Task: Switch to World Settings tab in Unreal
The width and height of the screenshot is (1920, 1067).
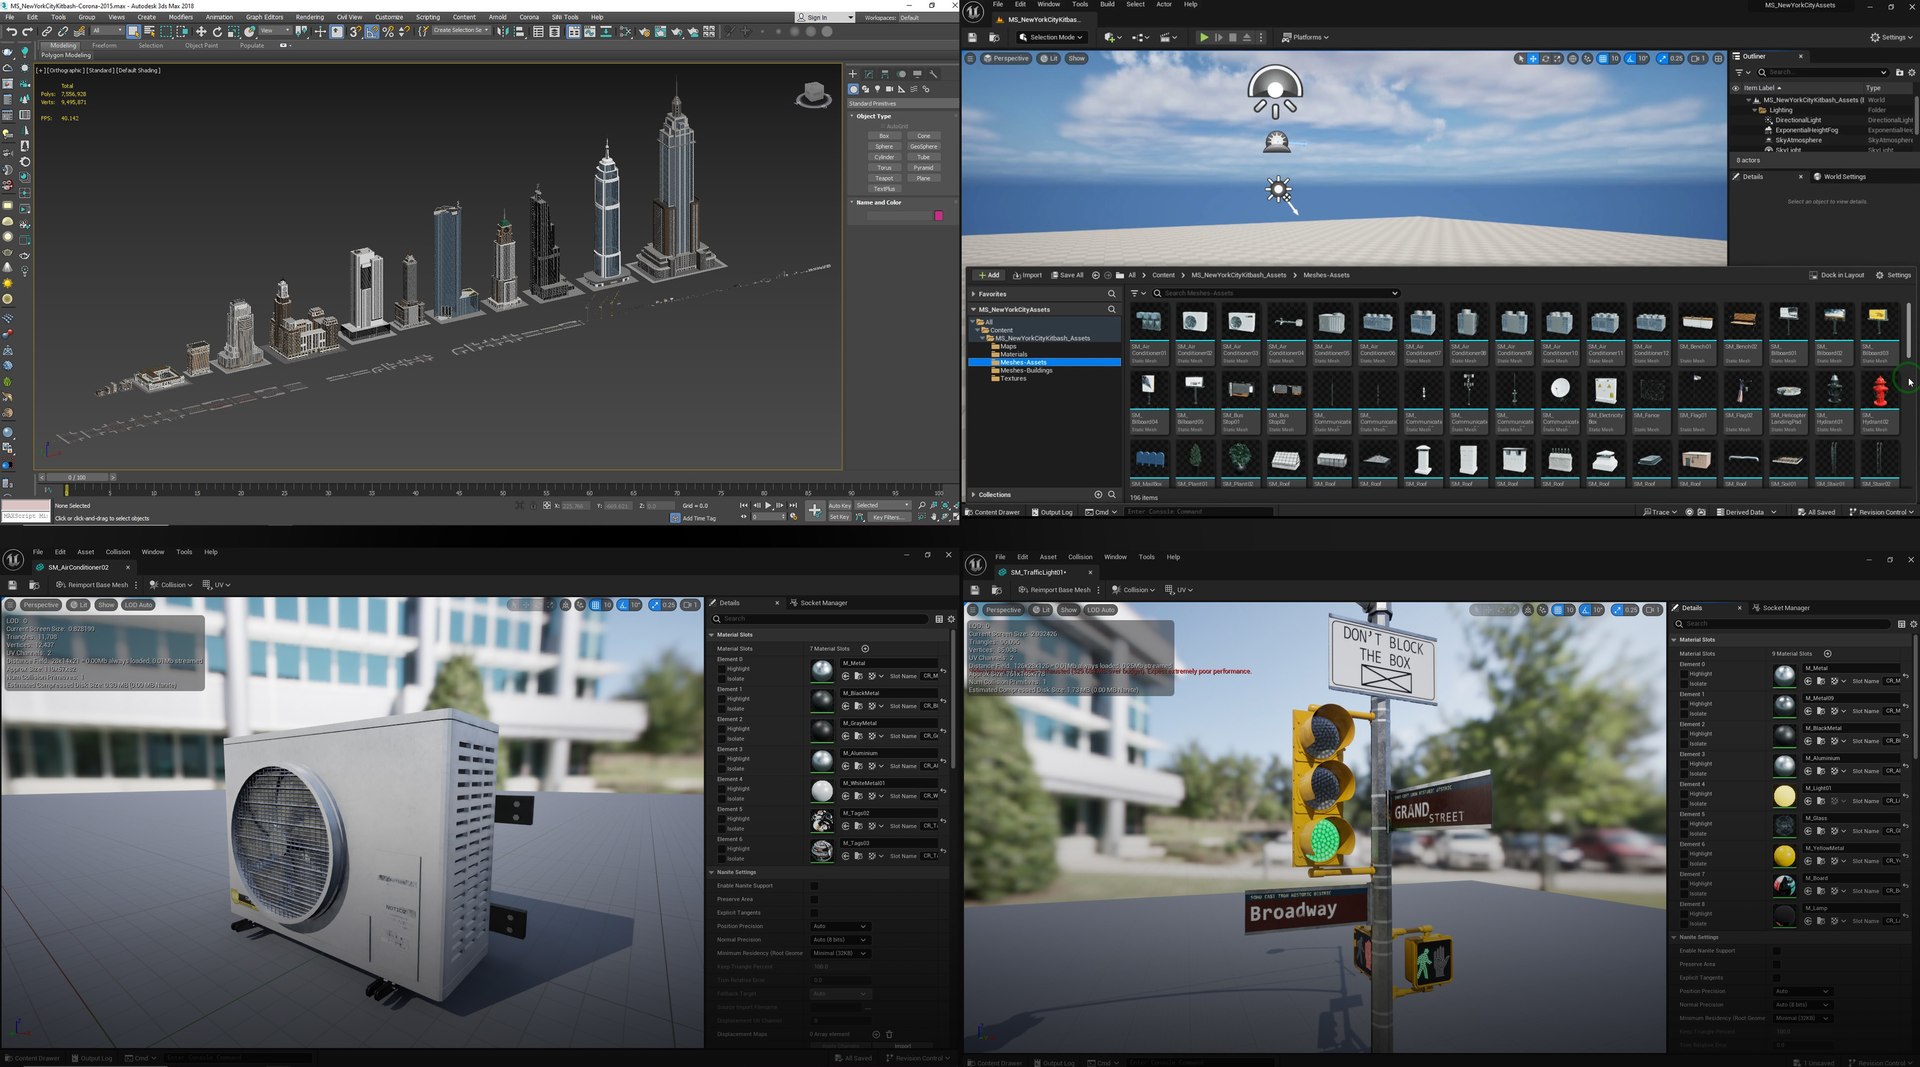Action: (1839, 177)
